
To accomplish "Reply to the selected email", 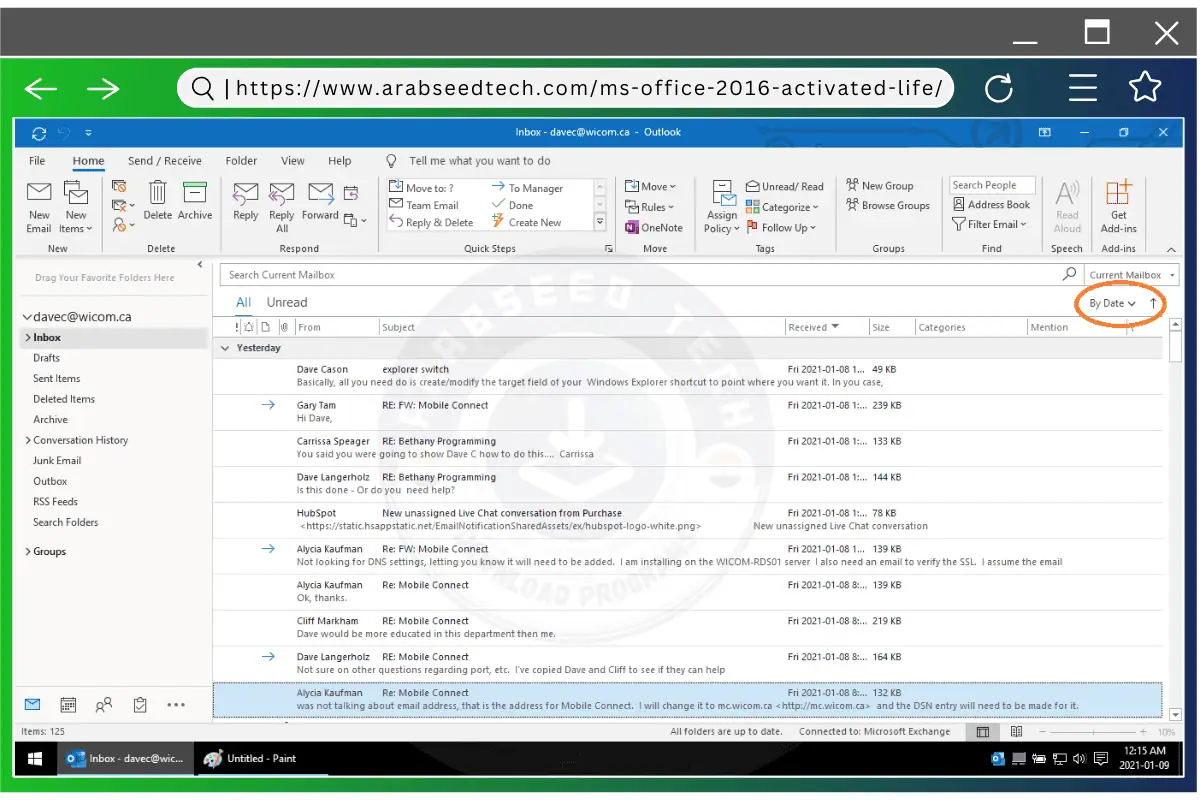I will [245, 205].
